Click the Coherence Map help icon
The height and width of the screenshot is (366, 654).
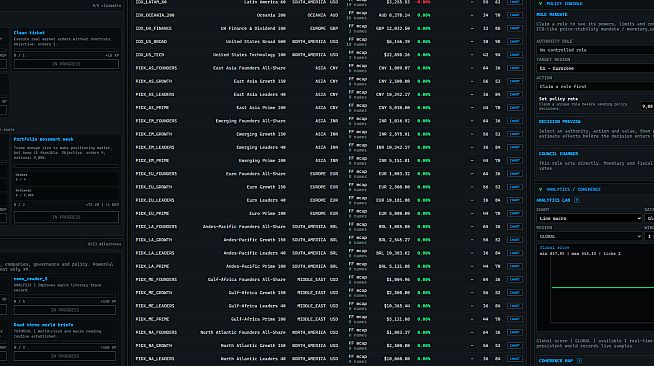(x=579, y=361)
